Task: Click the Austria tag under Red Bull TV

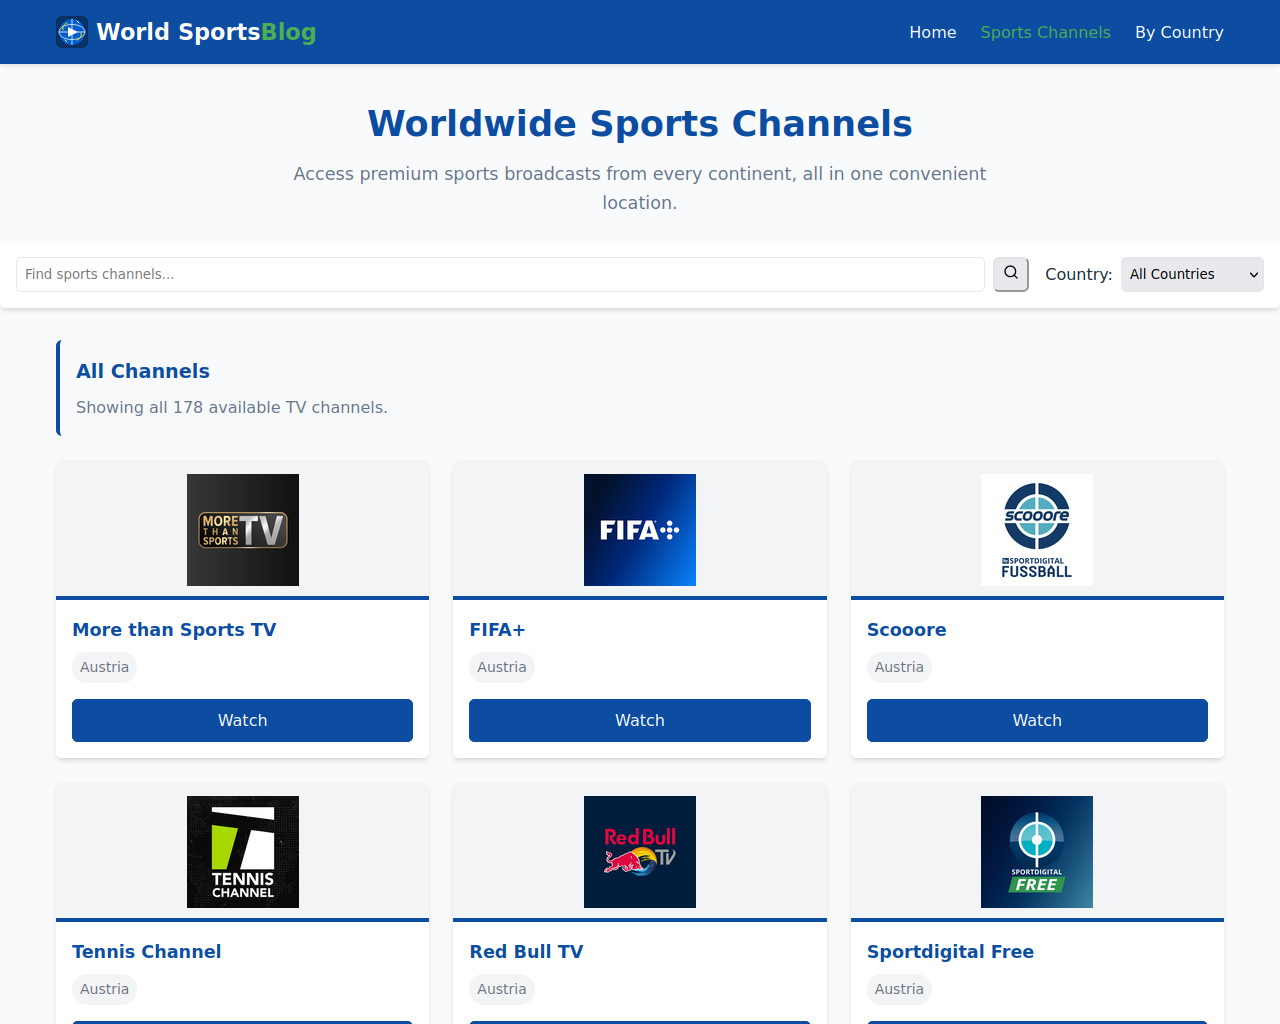Action: [x=501, y=989]
